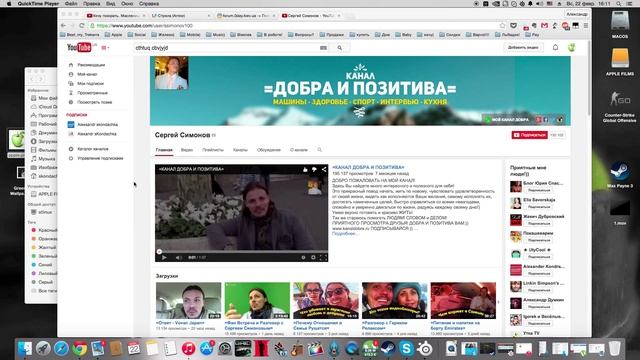The height and width of the screenshot is (360, 640).
Task: Select the Плейлисты channel tab
Action: coord(213,150)
